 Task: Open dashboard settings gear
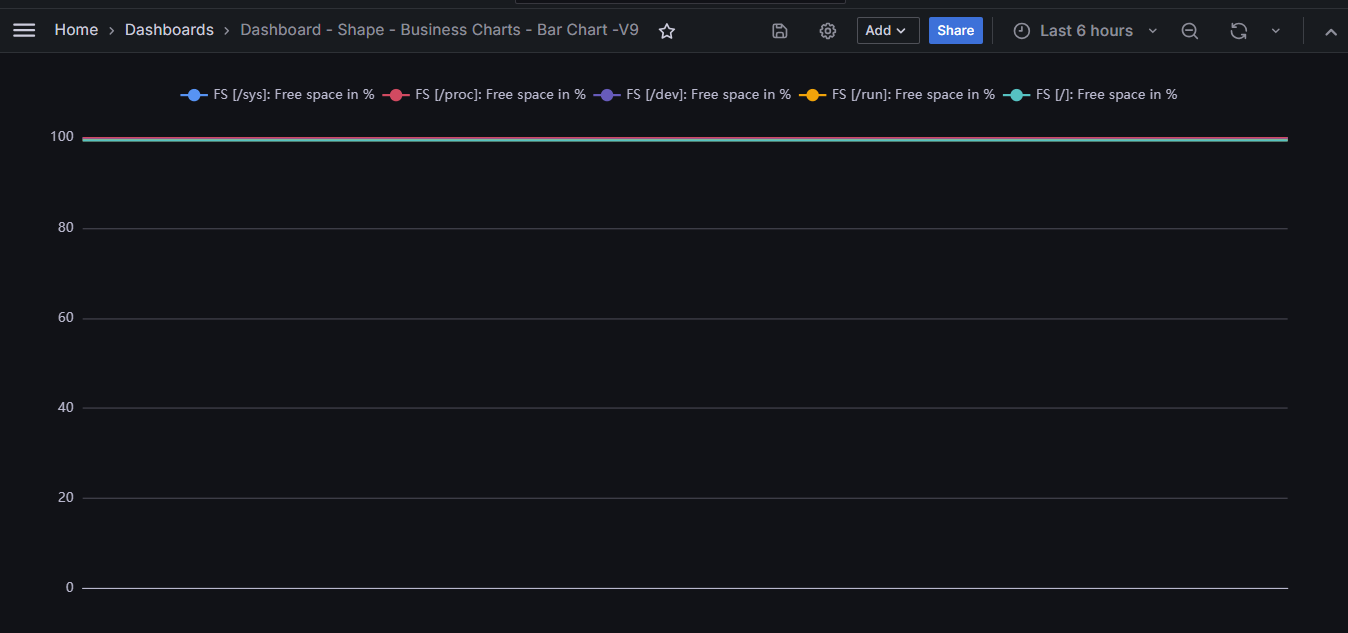(x=828, y=31)
